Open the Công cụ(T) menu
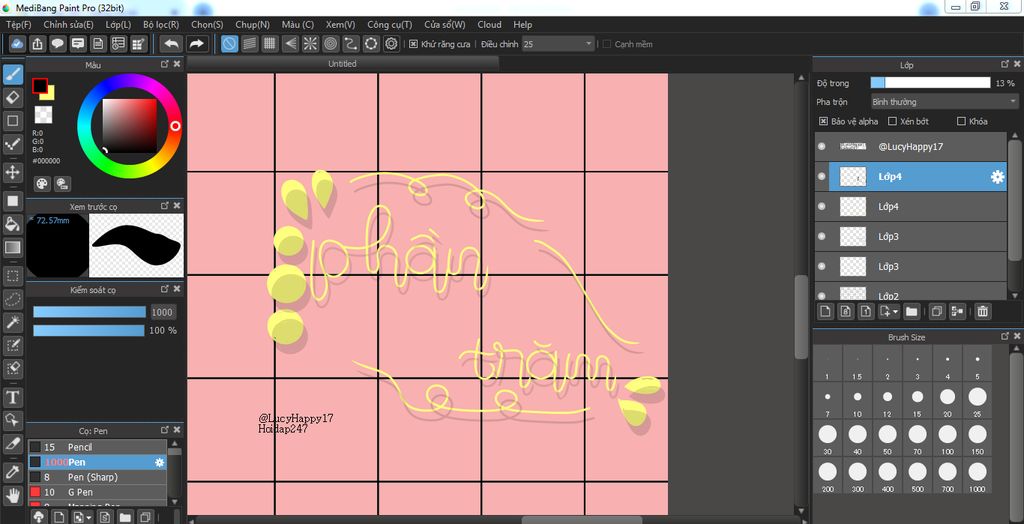1024x524 pixels. 390,25
